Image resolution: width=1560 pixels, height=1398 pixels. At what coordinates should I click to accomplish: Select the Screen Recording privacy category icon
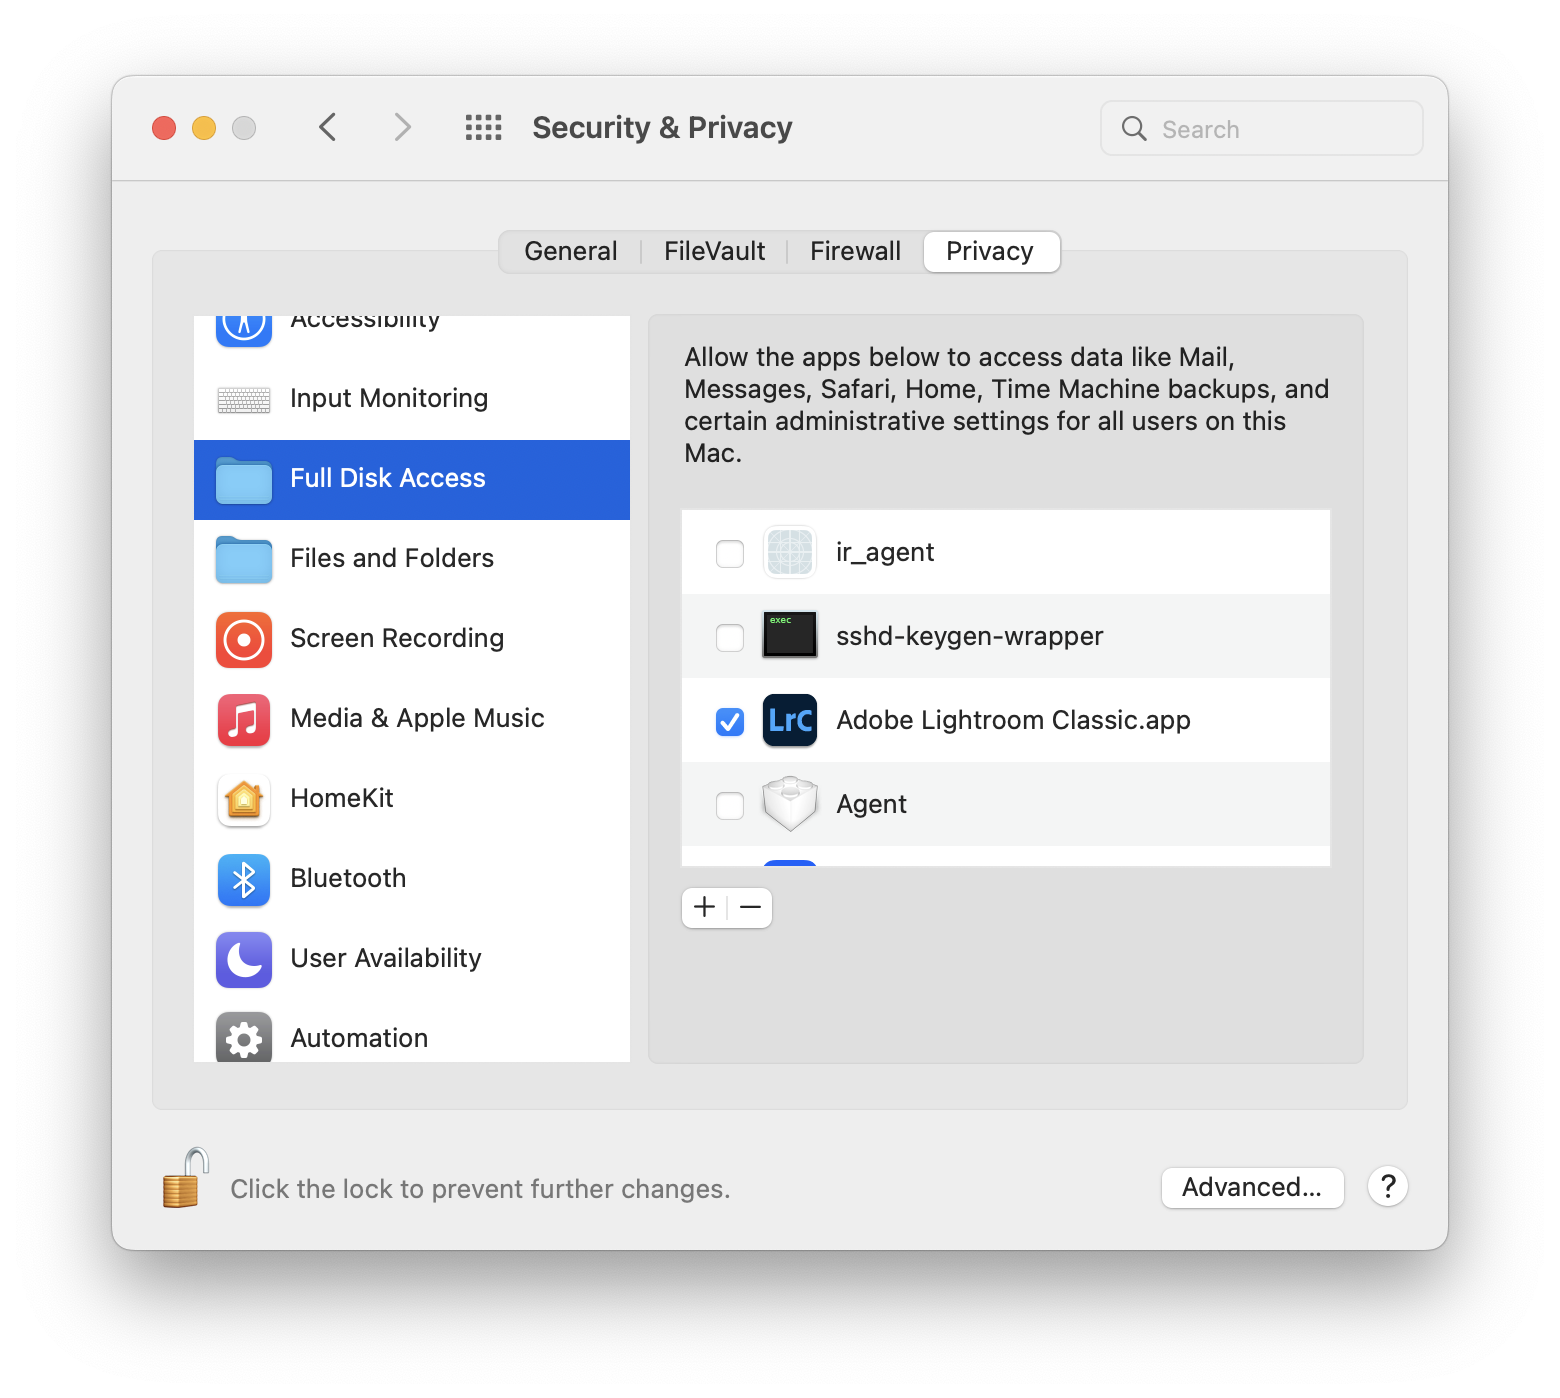(242, 639)
